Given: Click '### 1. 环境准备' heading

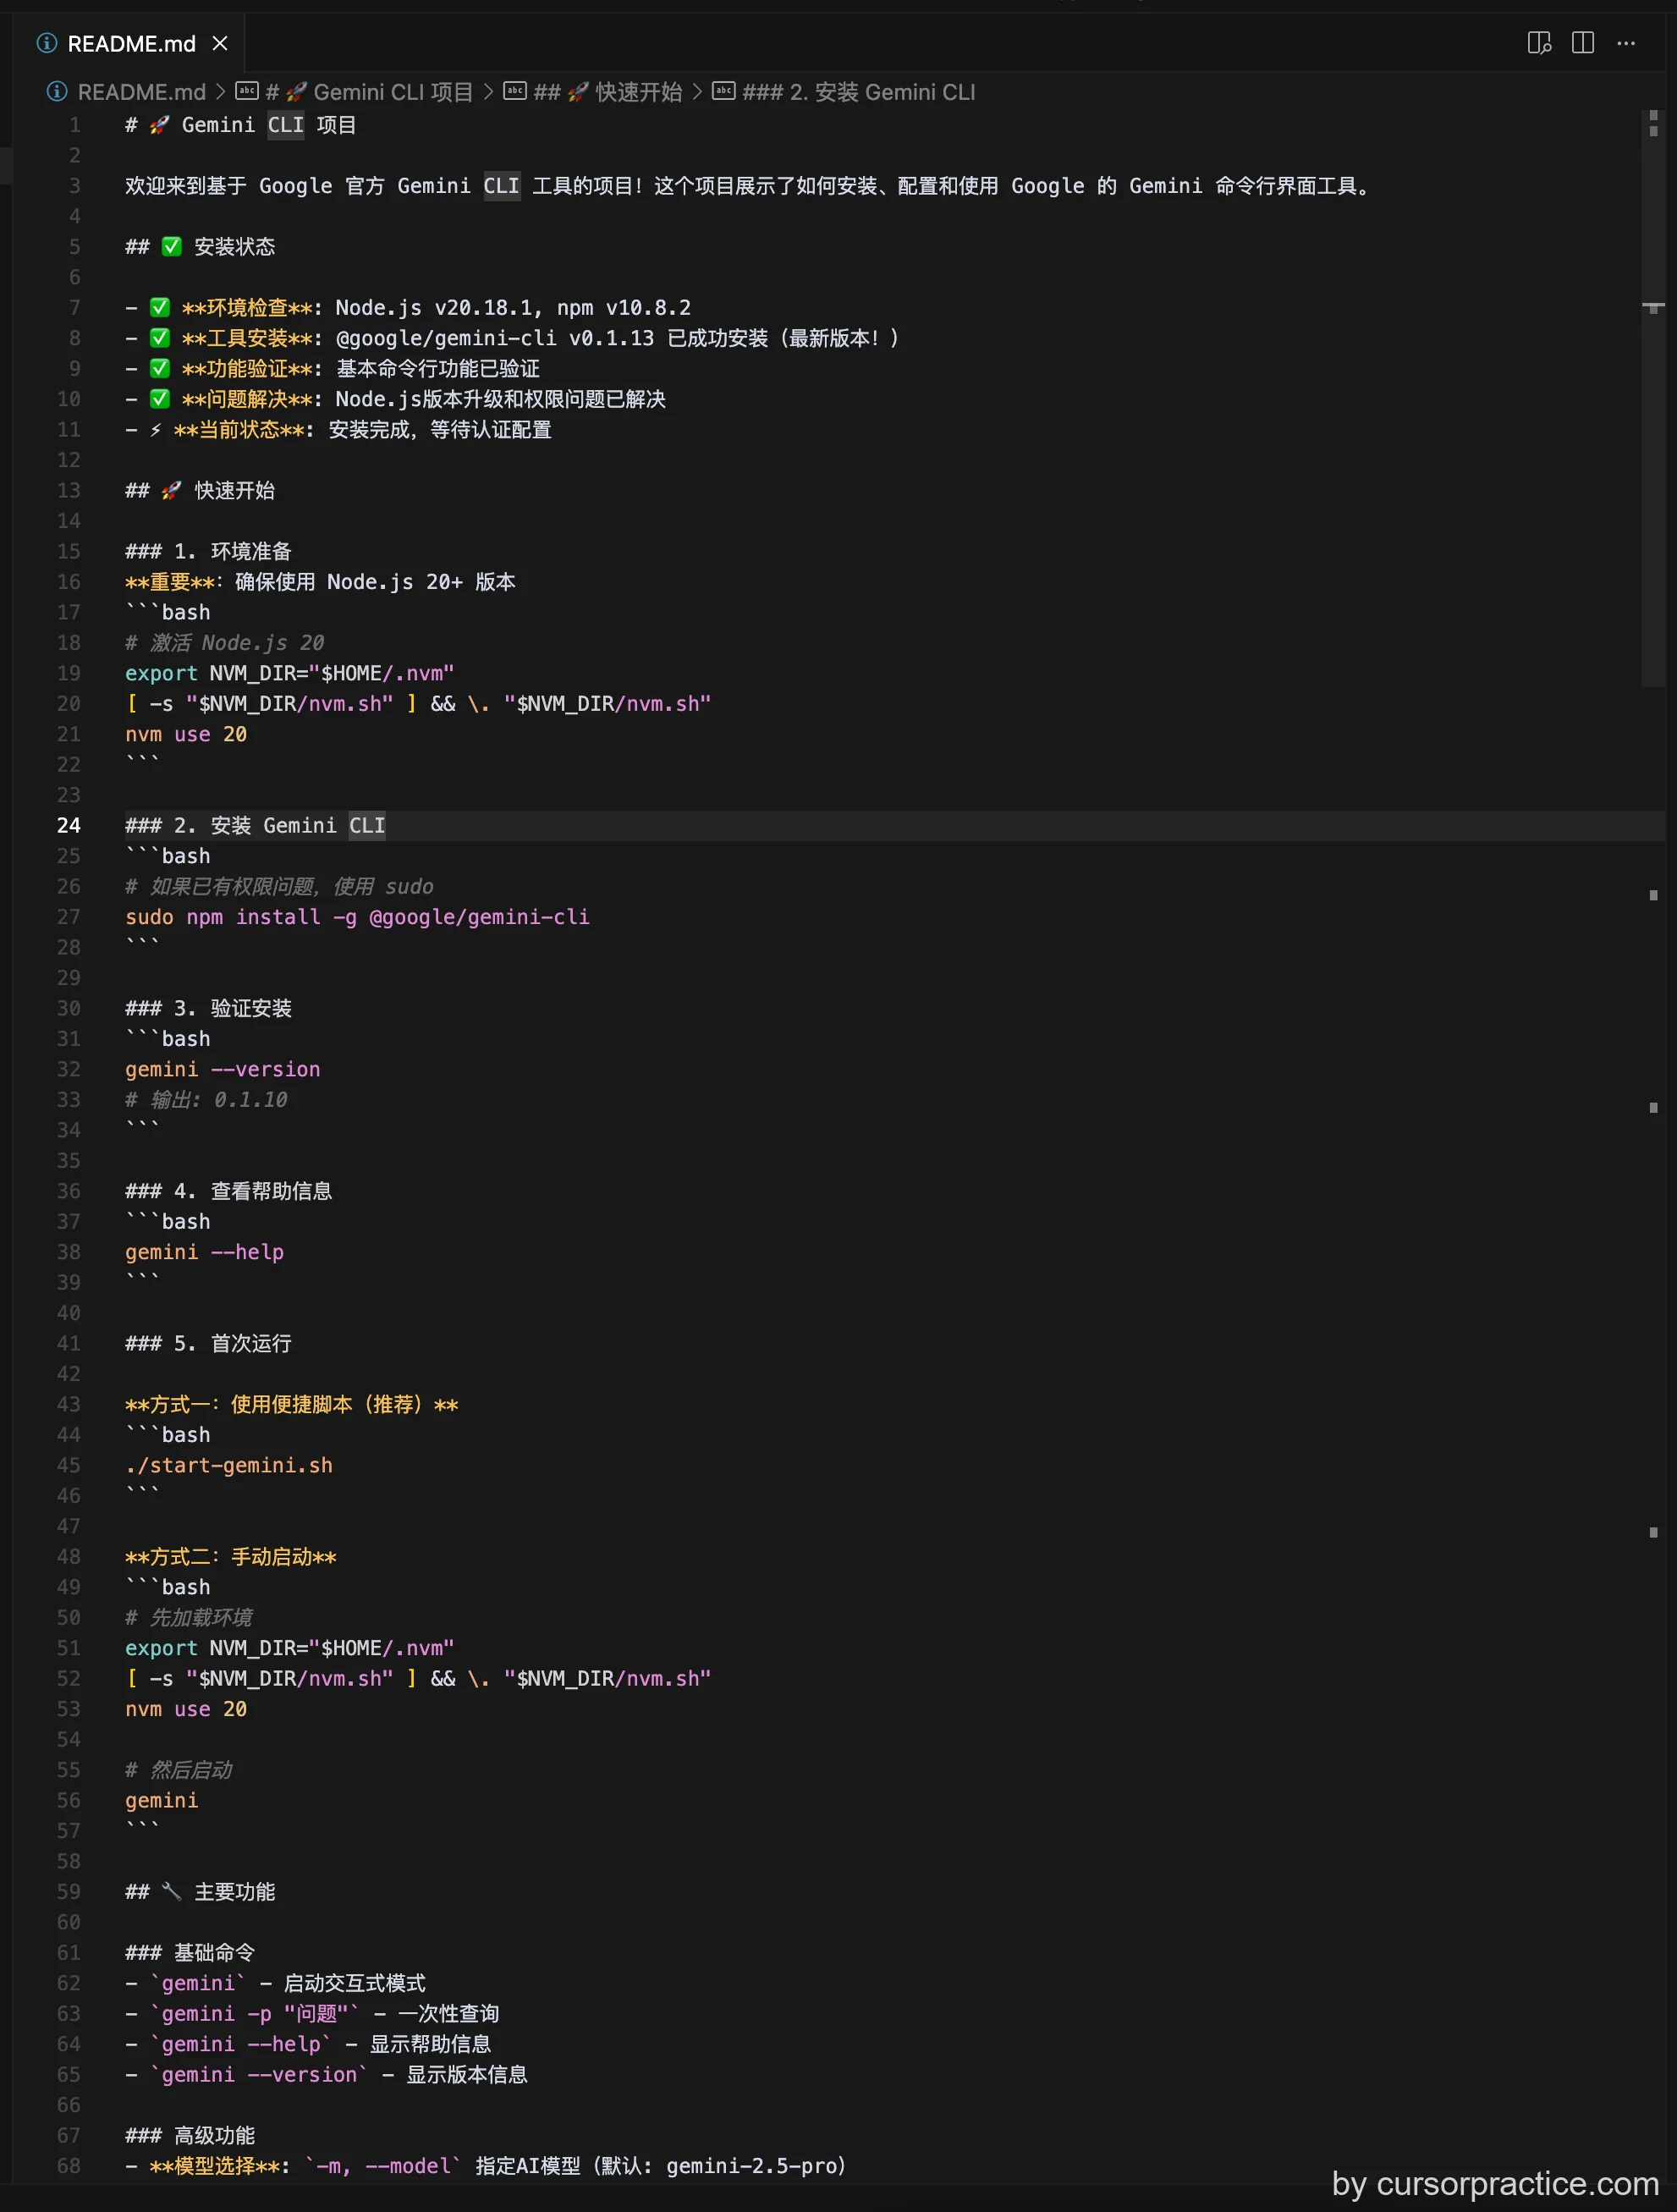Looking at the screenshot, I should pos(208,552).
